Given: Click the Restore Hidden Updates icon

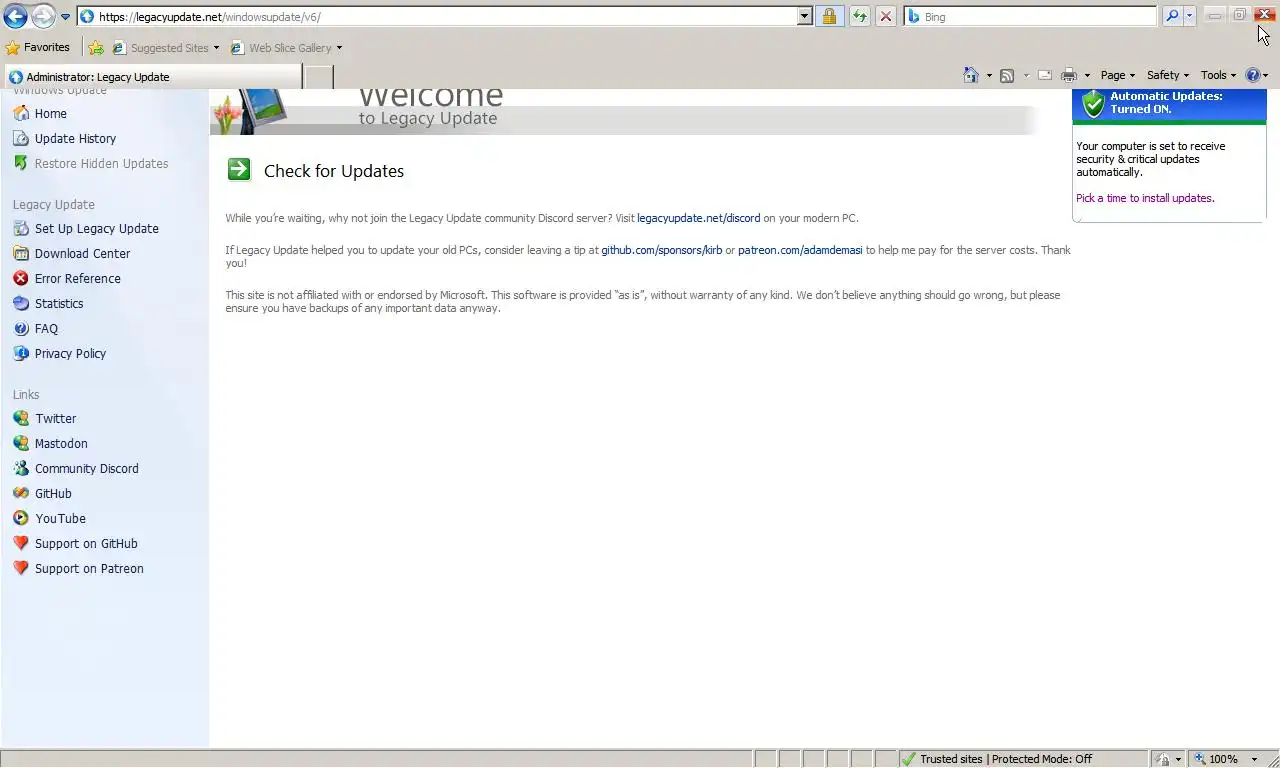Looking at the screenshot, I should pyautogui.click(x=21, y=163).
